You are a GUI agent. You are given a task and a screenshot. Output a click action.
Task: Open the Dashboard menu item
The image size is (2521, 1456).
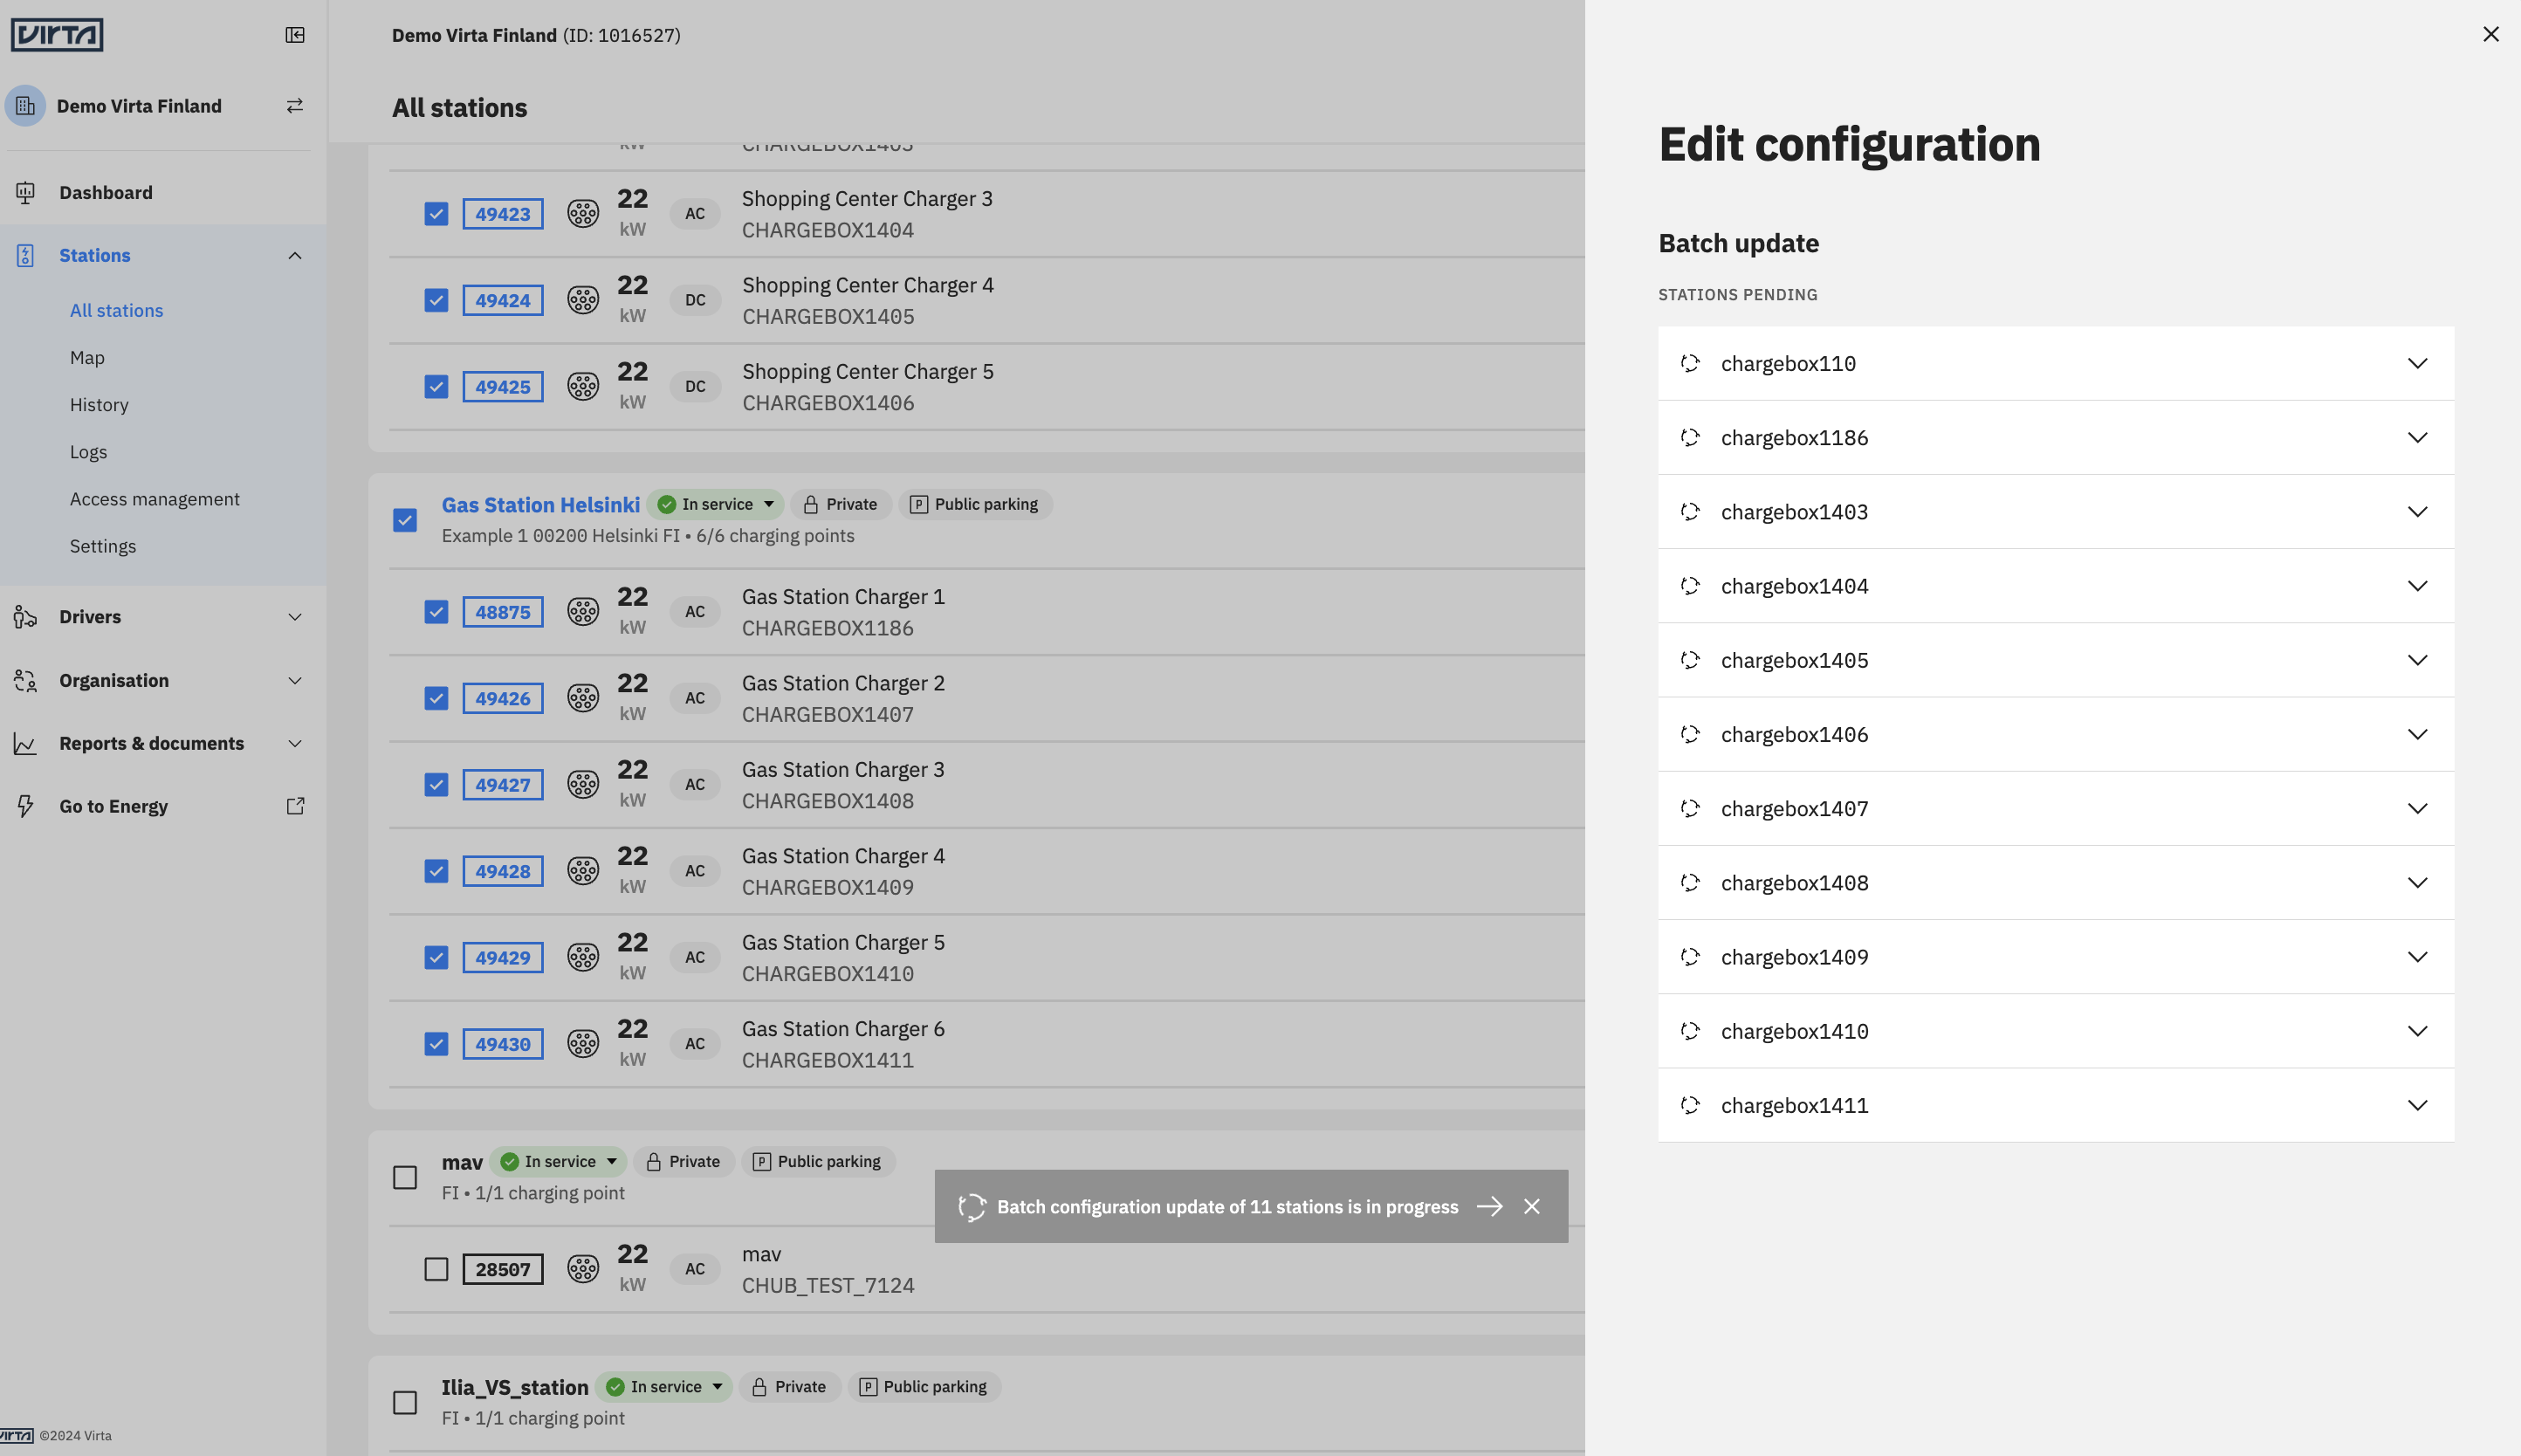tap(106, 192)
